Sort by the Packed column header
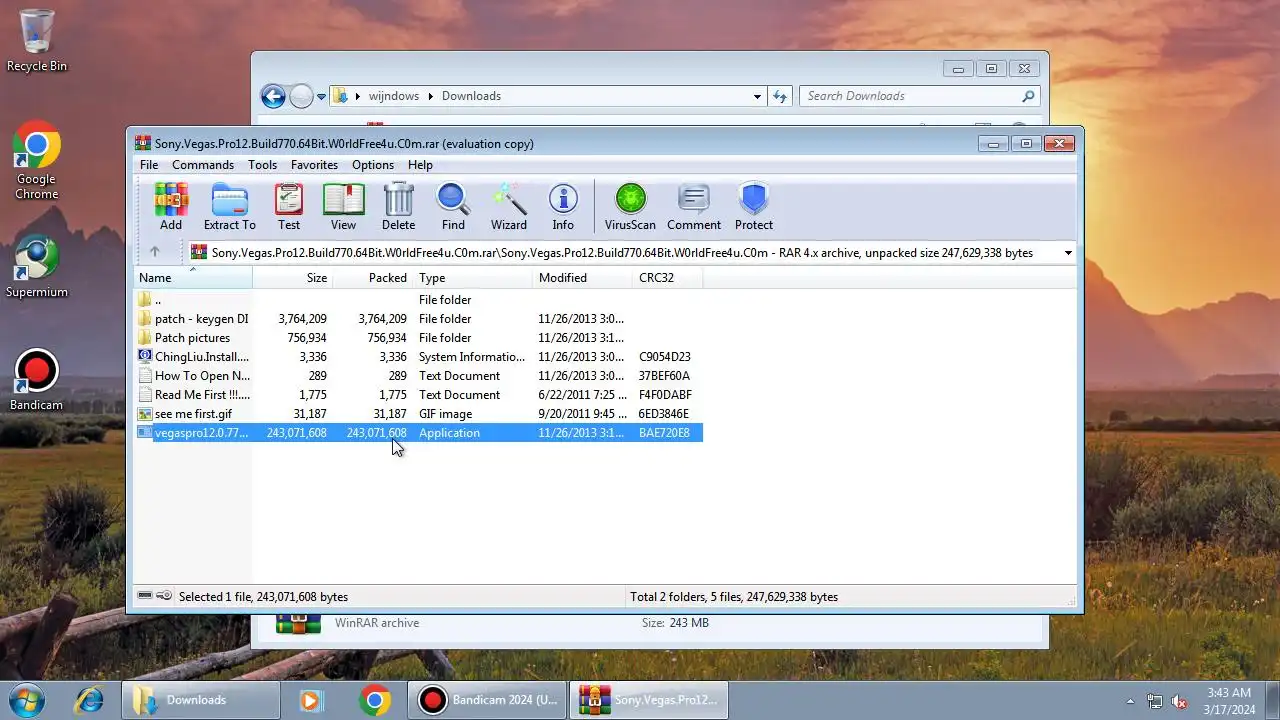 [372, 278]
